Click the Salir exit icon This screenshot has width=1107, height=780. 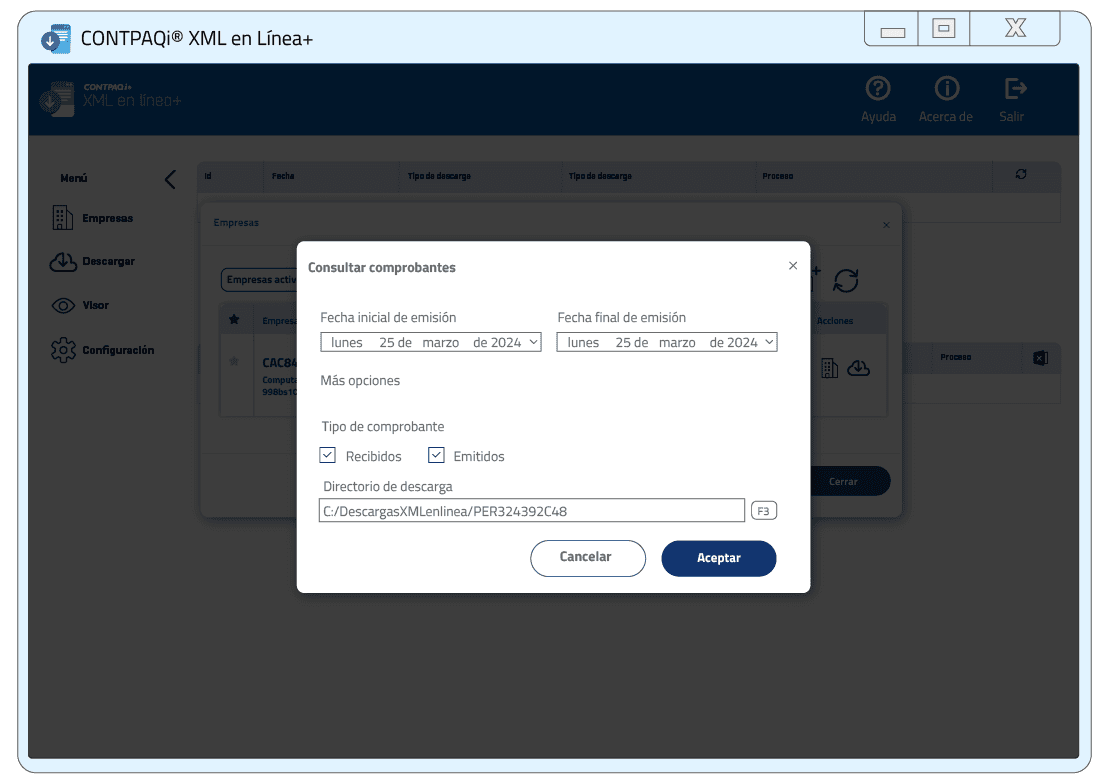tap(1014, 90)
